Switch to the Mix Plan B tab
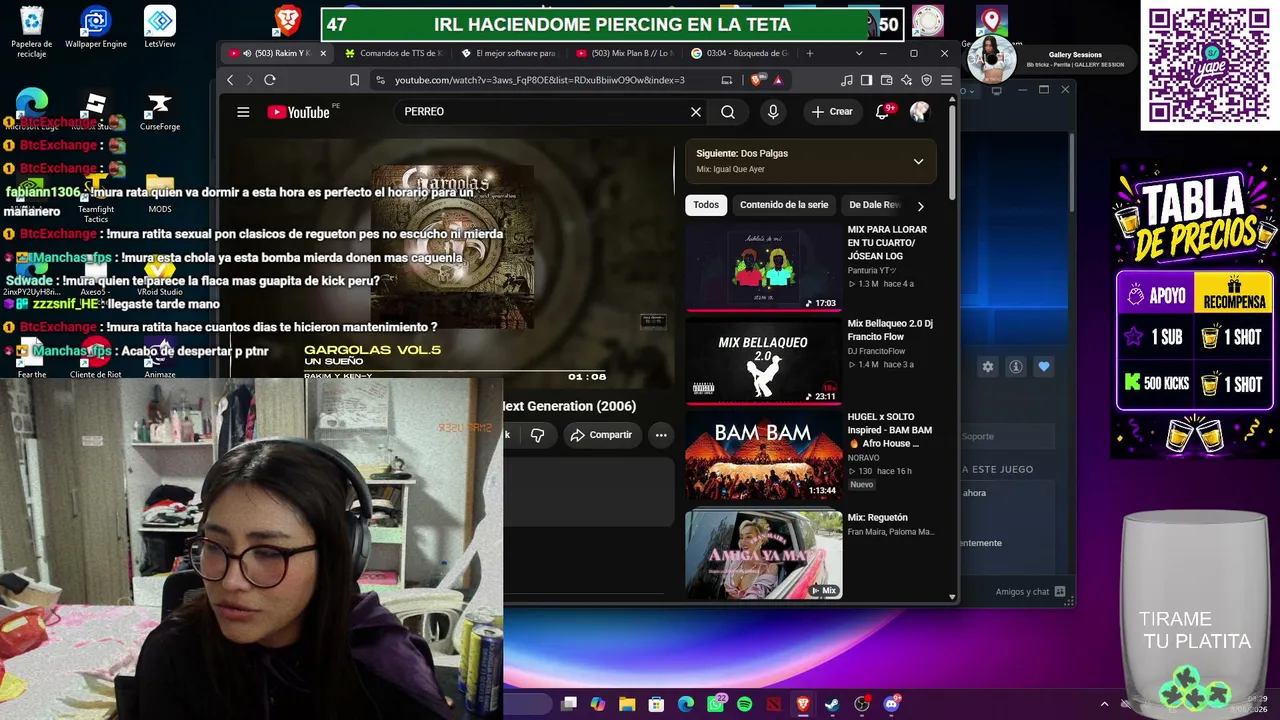Image resolution: width=1280 pixels, height=720 pixels. pos(626,53)
